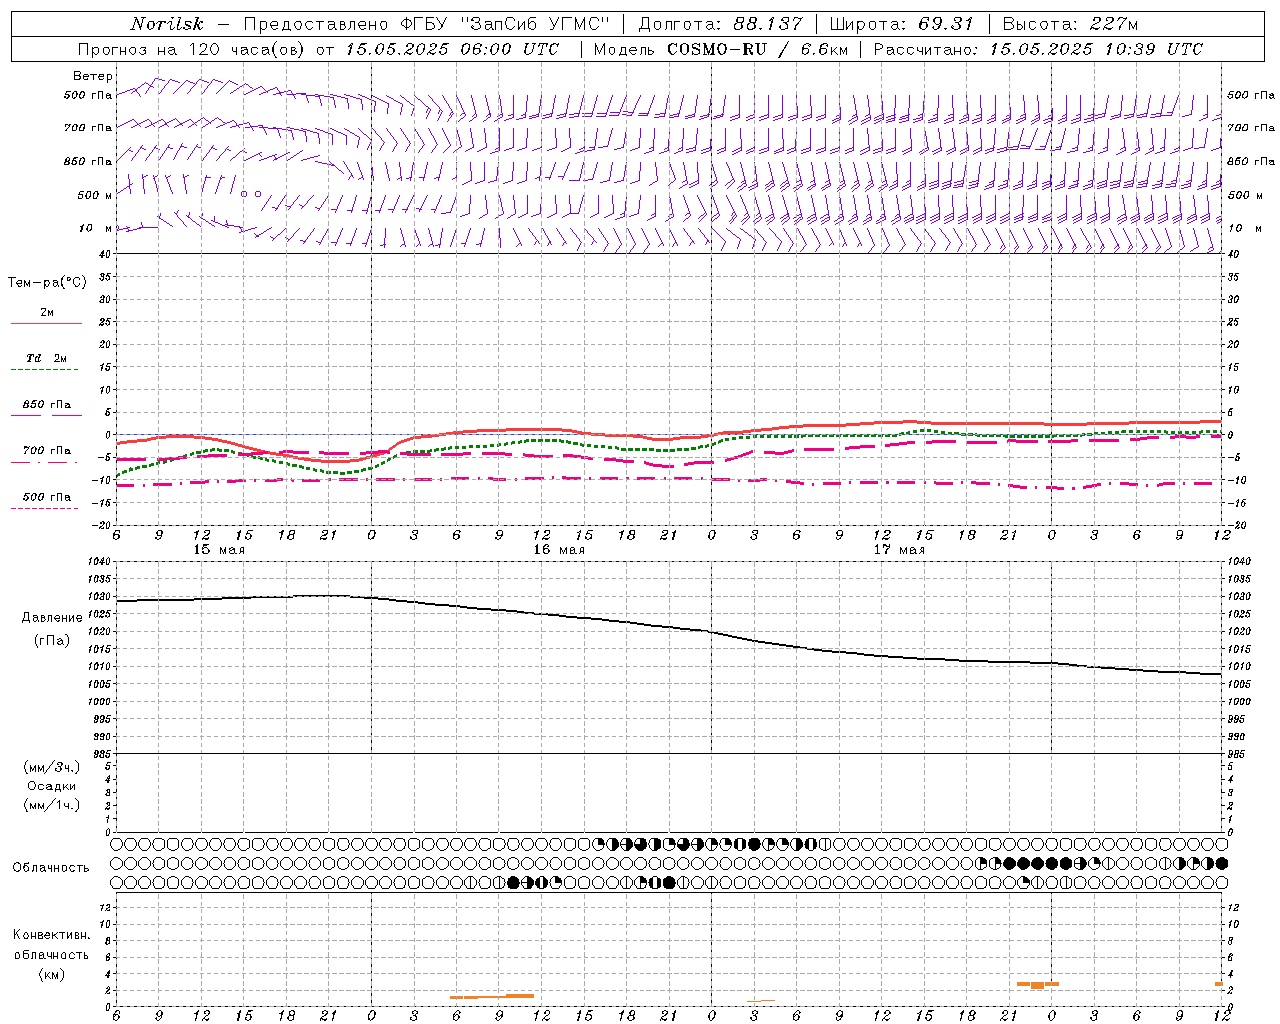Click the 'Модель COSMO-RU / 6.6км' label
The width and height of the screenshot is (1280, 1024).
(x=721, y=49)
